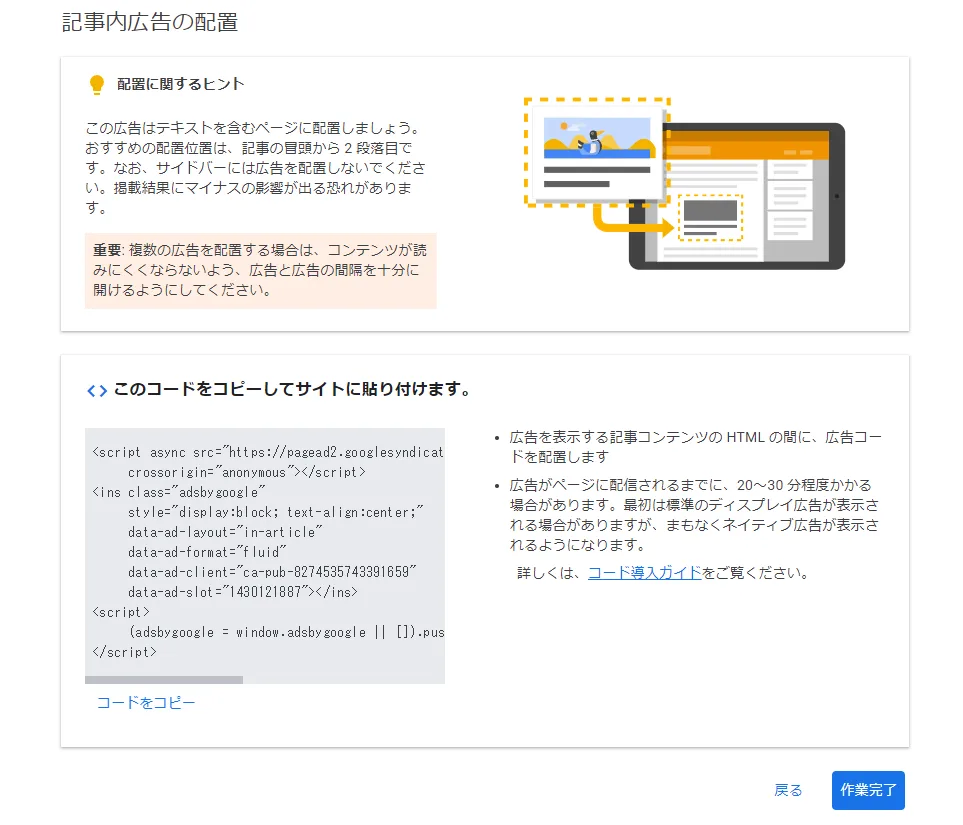Click the code box horizontal scrollbar thumb
This screenshot has height=825, width=963.
click(164, 680)
